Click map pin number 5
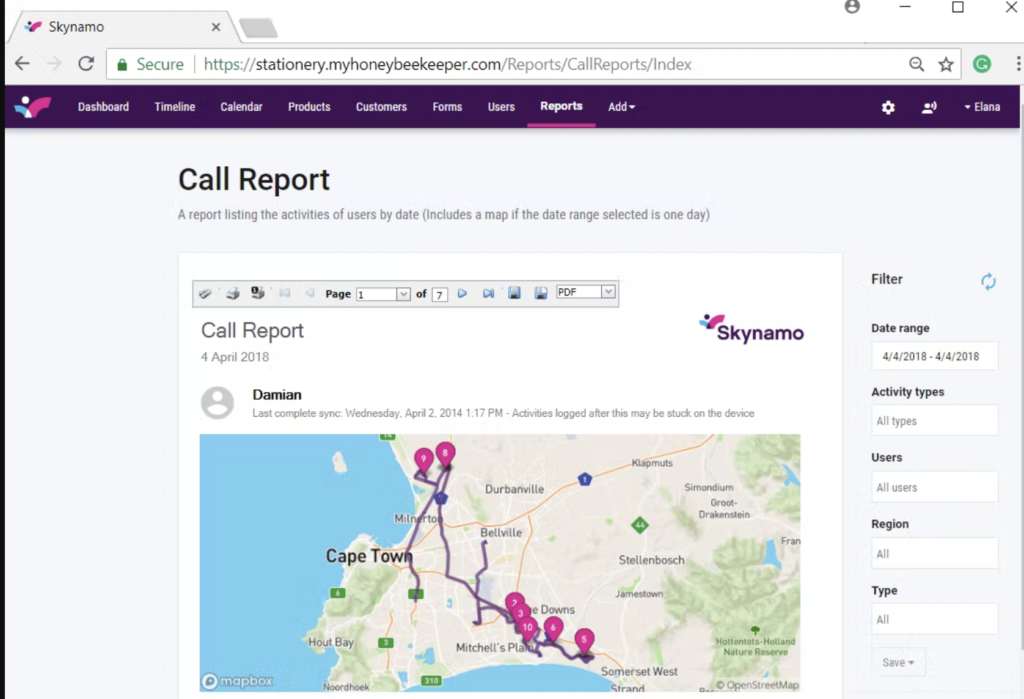 coord(584,640)
